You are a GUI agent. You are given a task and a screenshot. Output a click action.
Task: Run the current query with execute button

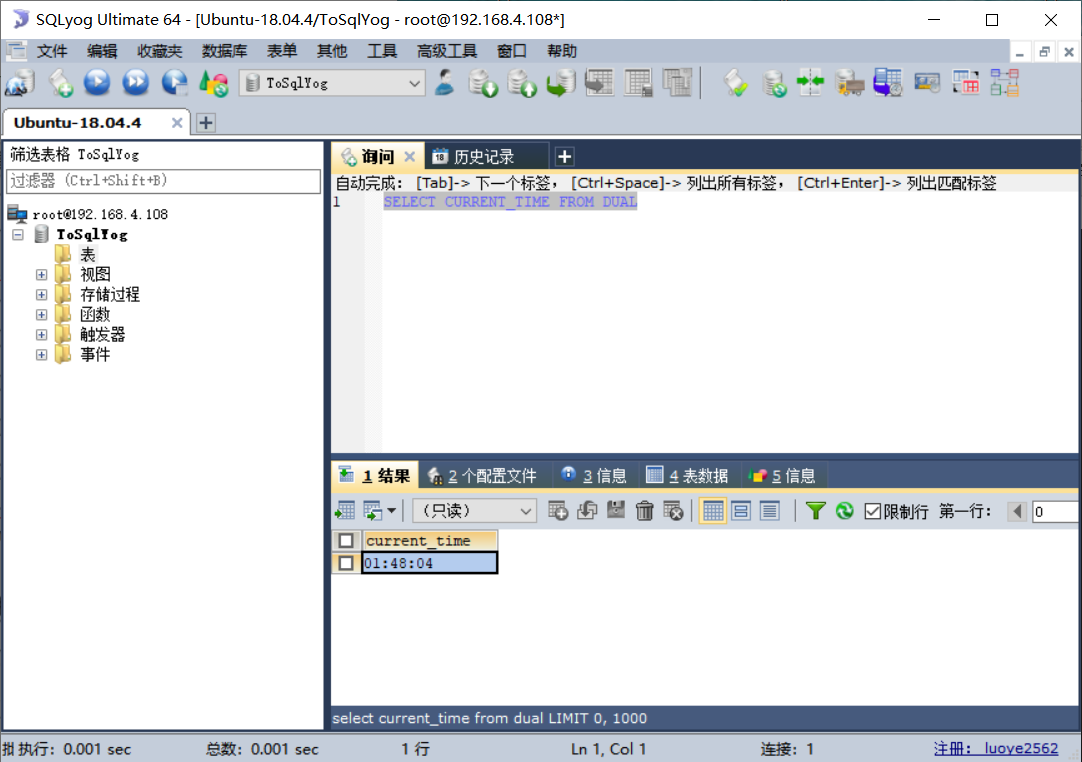tap(97, 83)
